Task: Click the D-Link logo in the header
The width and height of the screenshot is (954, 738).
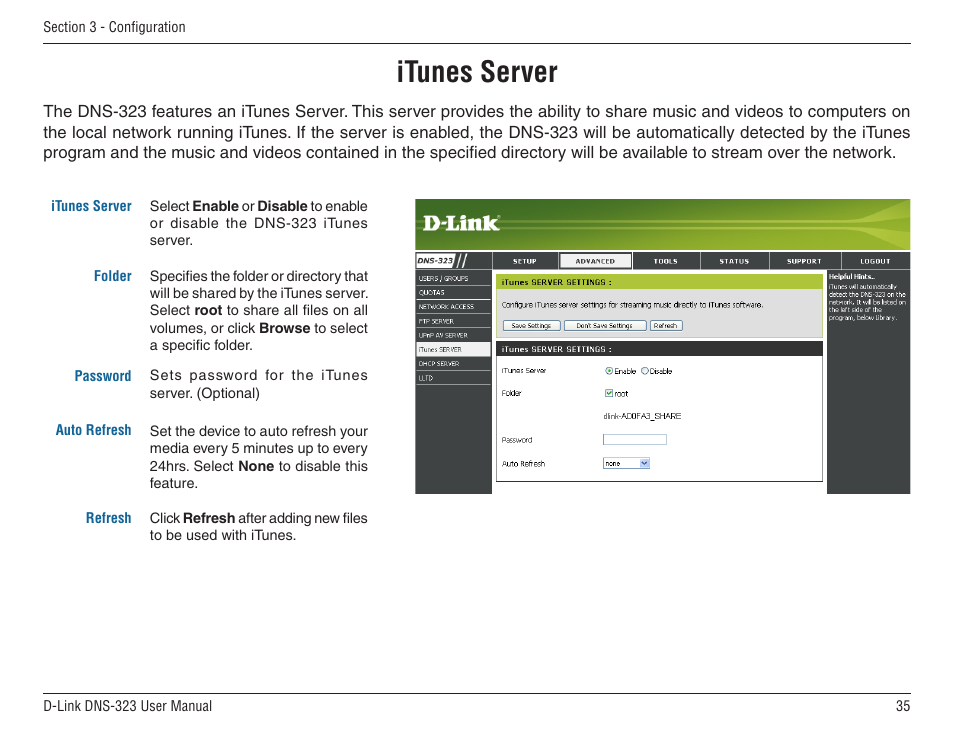Action: (x=461, y=223)
